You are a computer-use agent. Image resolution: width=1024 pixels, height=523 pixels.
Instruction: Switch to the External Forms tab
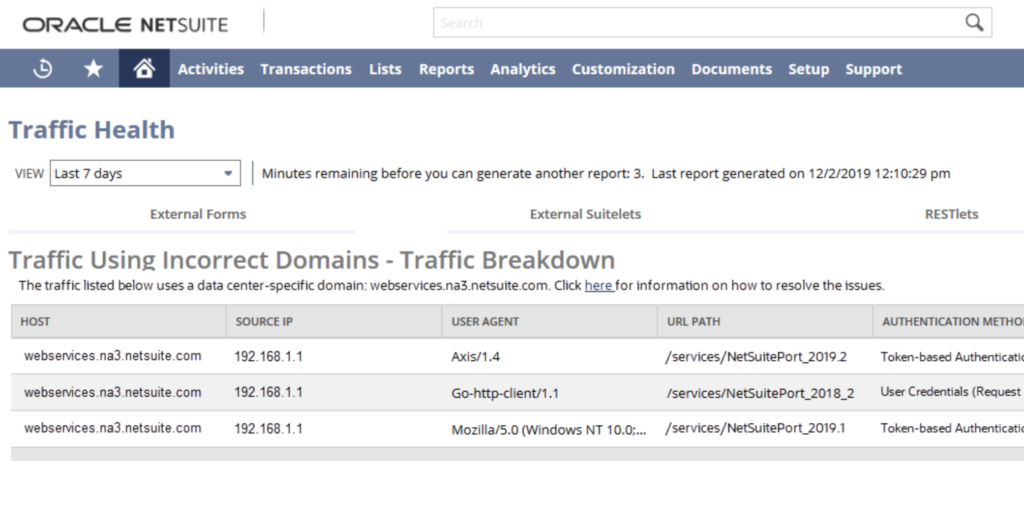click(198, 214)
